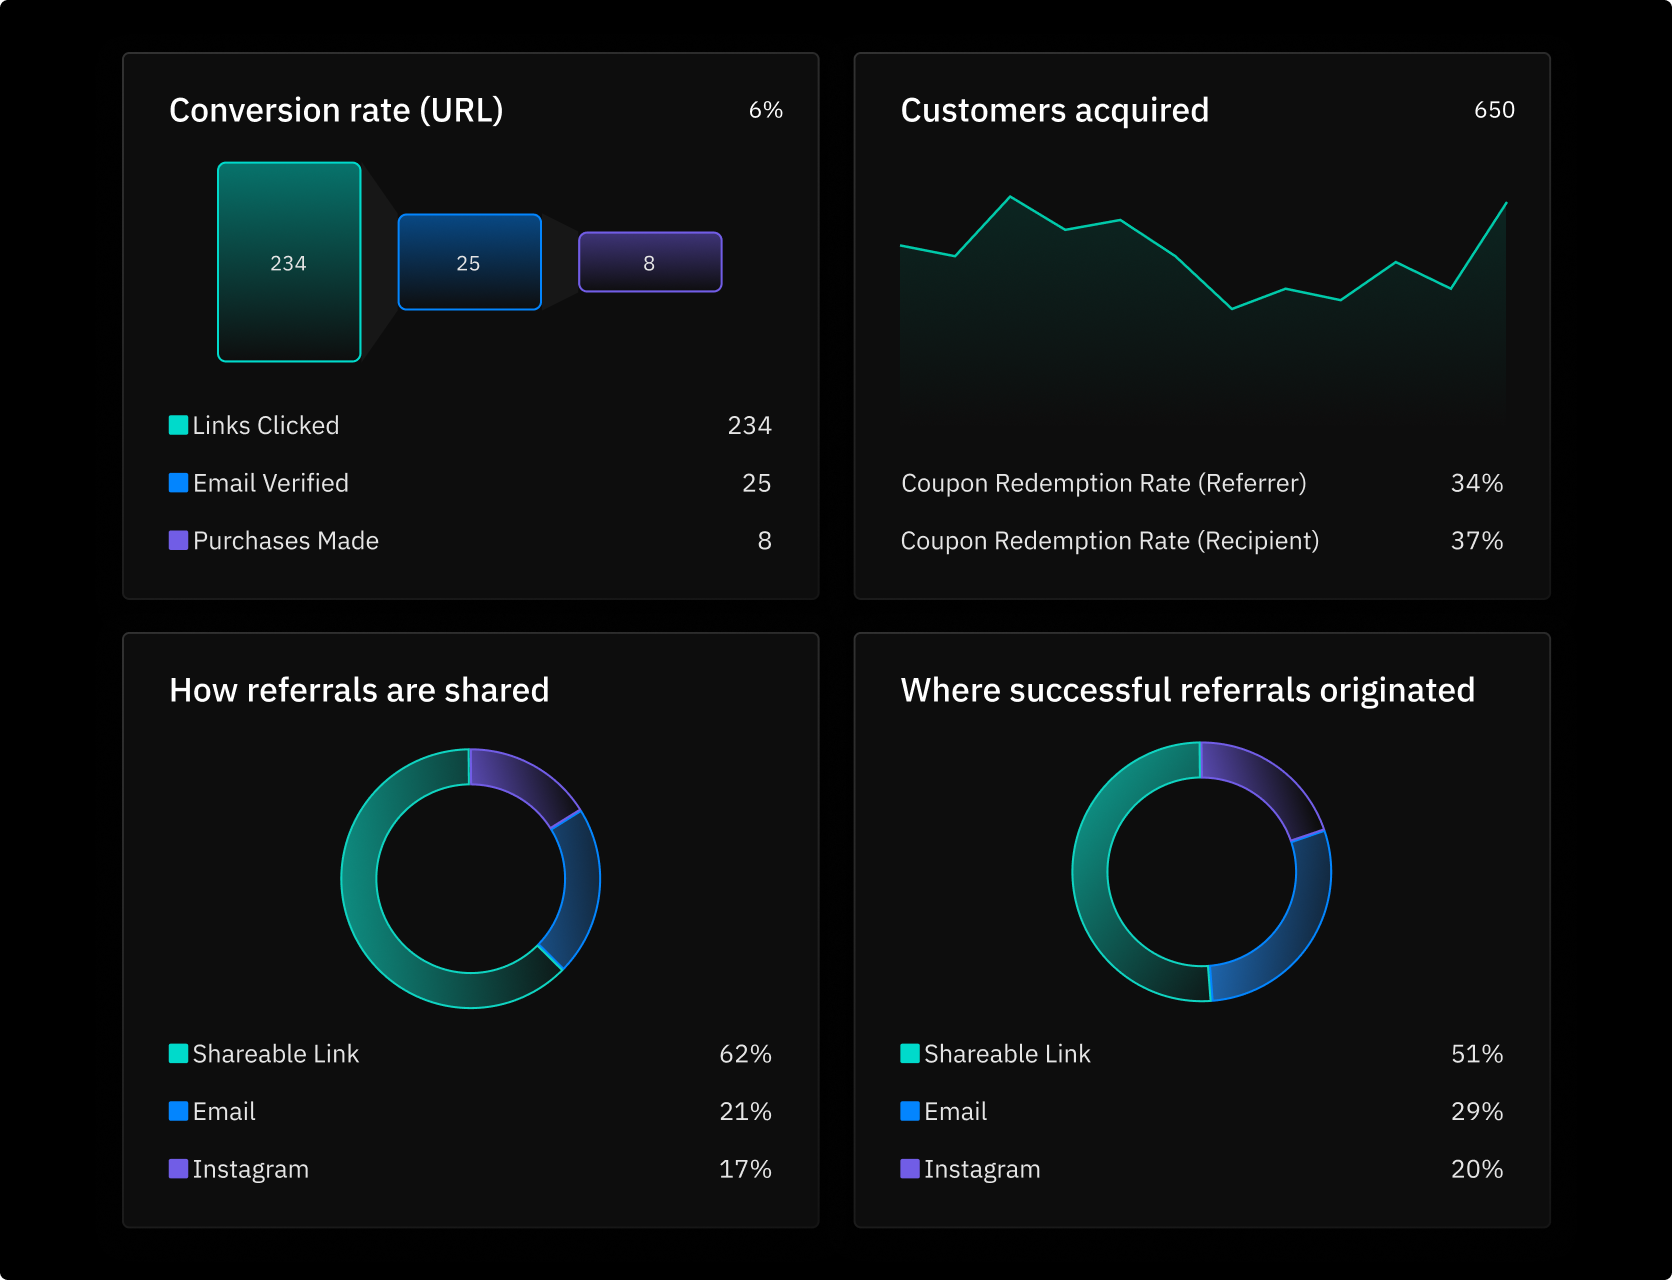
Task: Click the Coupon Redemption Rate (Referrer) label
Action: tap(1104, 483)
